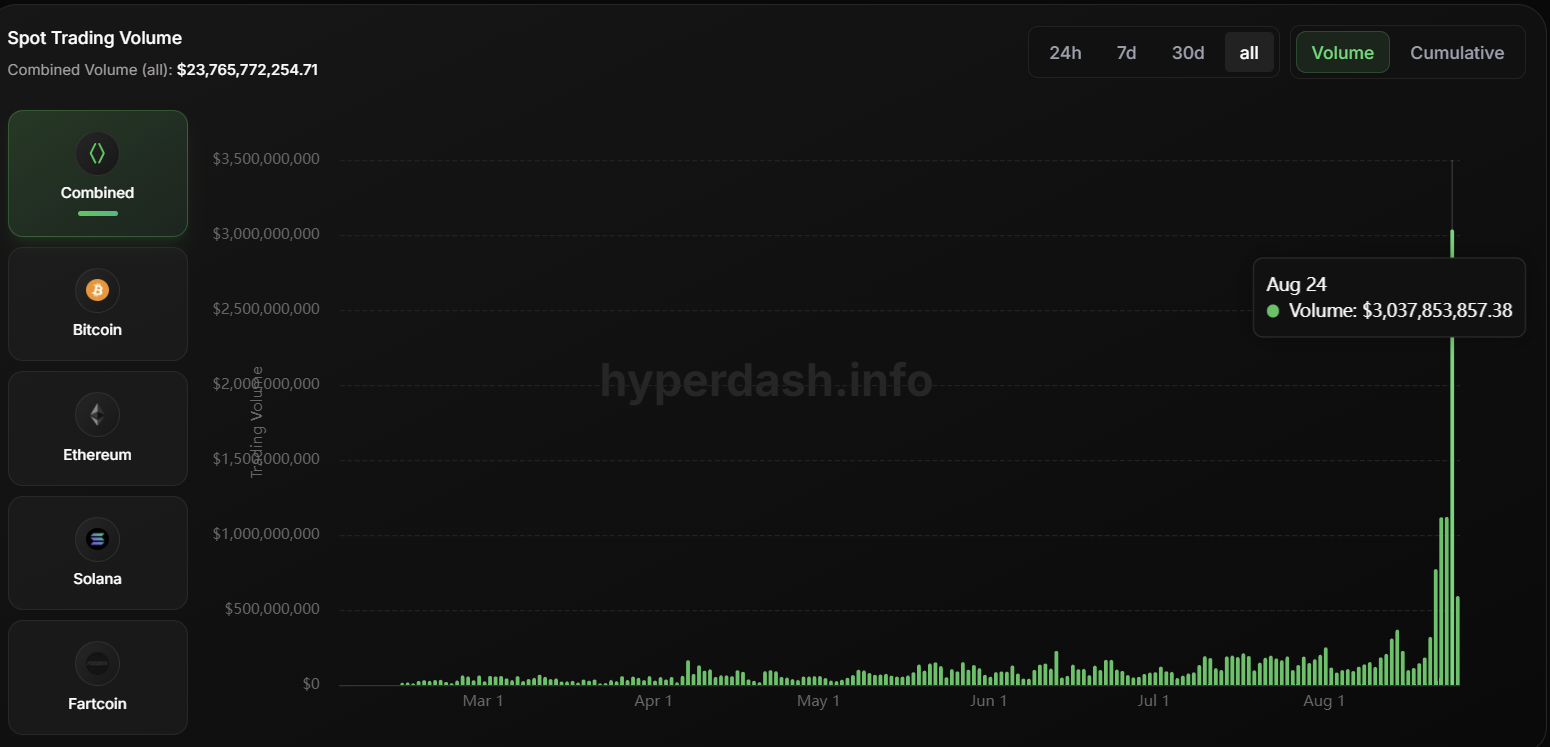Viewport: 1550px width, 747px height.
Task: Select the Fartcoin icon
Action: point(97,663)
